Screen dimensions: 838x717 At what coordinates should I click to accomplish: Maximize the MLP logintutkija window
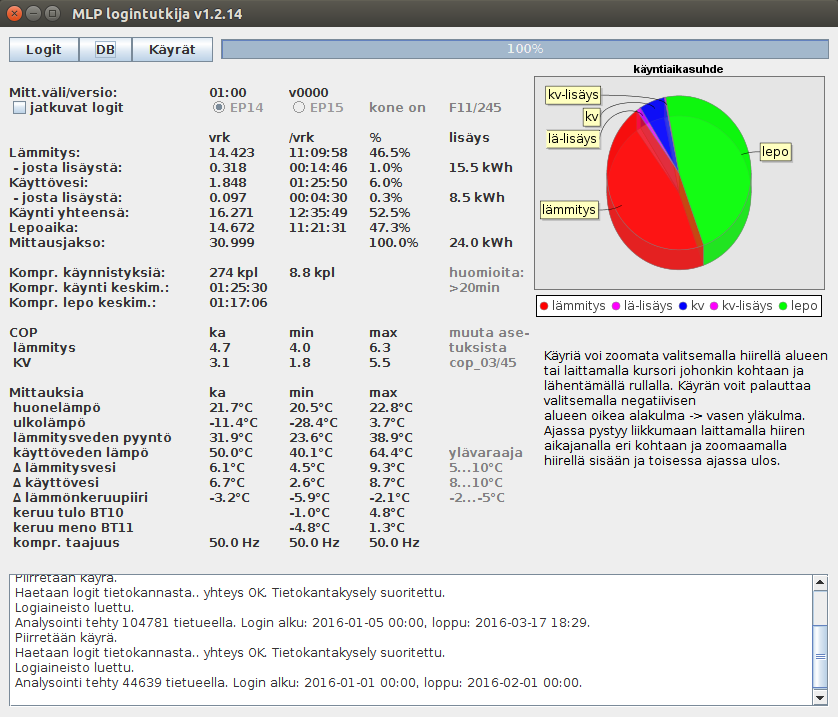tap(52, 13)
